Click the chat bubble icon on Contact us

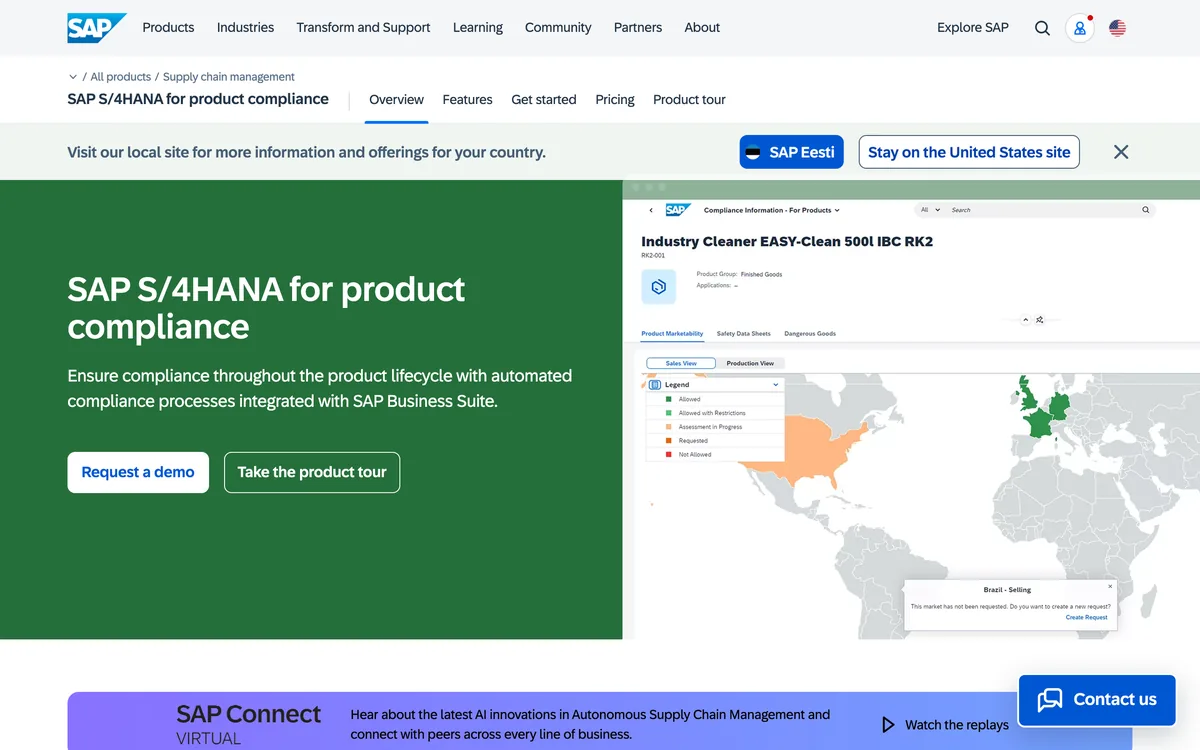coord(1050,700)
